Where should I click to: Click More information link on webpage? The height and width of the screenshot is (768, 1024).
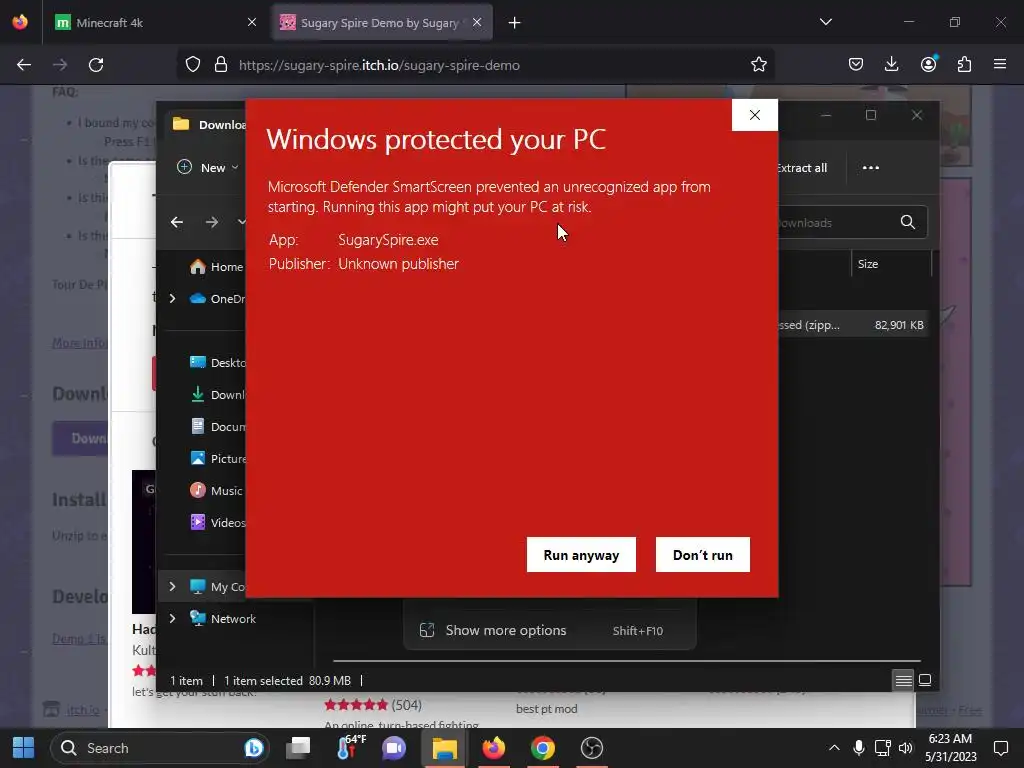coord(79,343)
